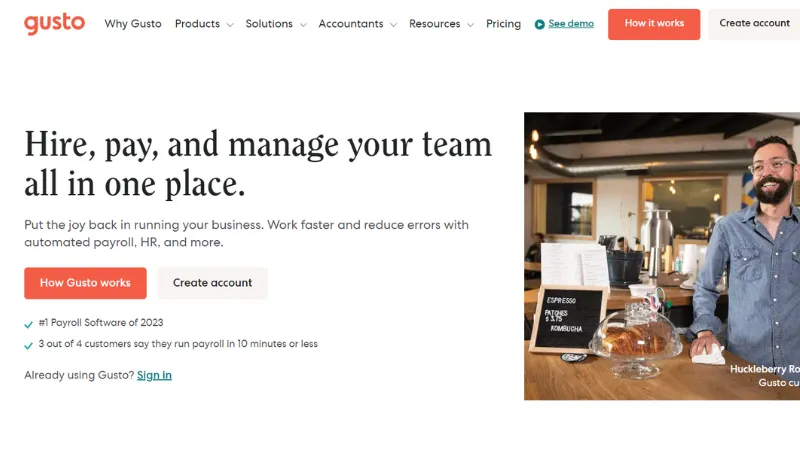
Task: Click the Hire, pay, and manage headline
Action: pos(258,164)
